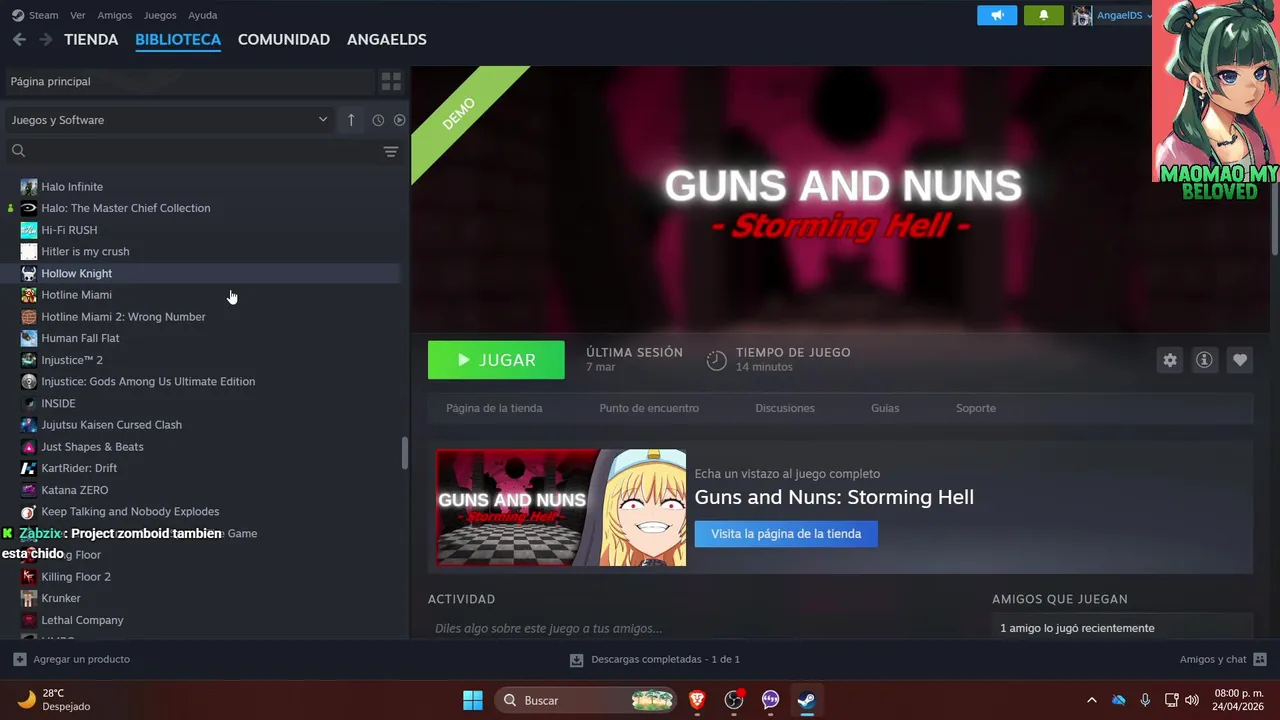Show game info icon
This screenshot has height=720, width=1280.
pyautogui.click(x=1205, y=360)
